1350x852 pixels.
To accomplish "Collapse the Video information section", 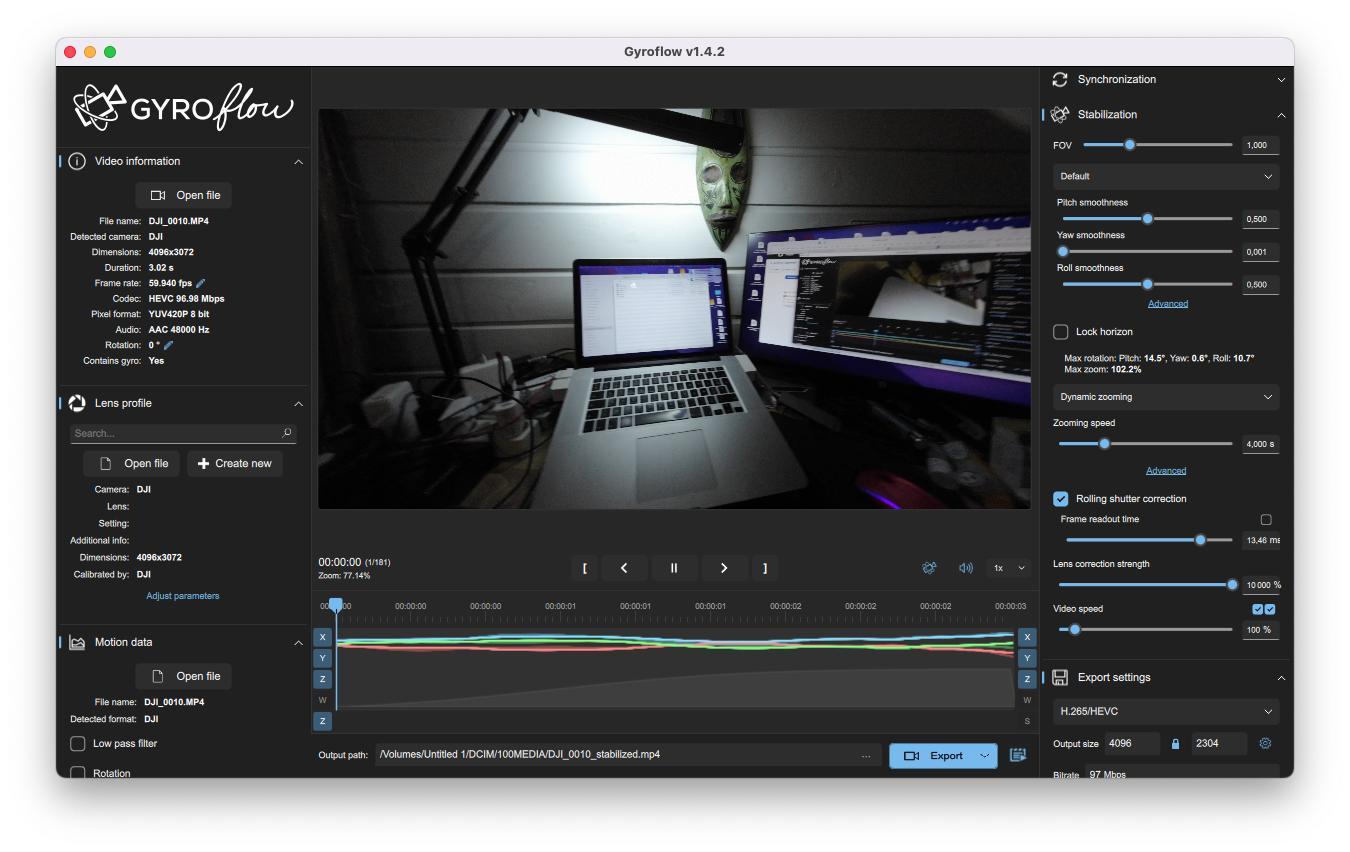I will 298,161.
